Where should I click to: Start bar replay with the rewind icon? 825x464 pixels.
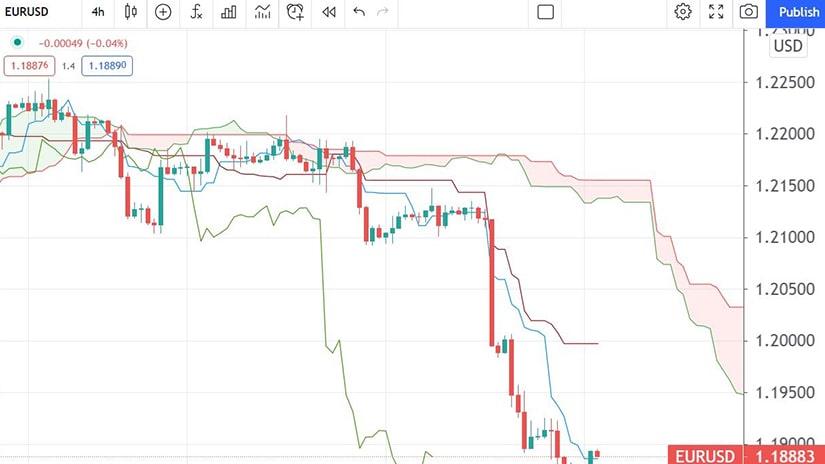pyautogui.click(x=328, y=12)
